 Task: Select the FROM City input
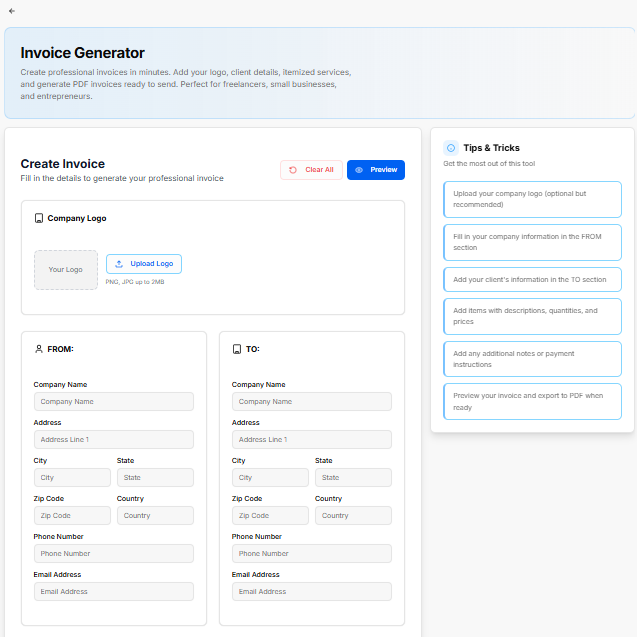click(72, 477)
